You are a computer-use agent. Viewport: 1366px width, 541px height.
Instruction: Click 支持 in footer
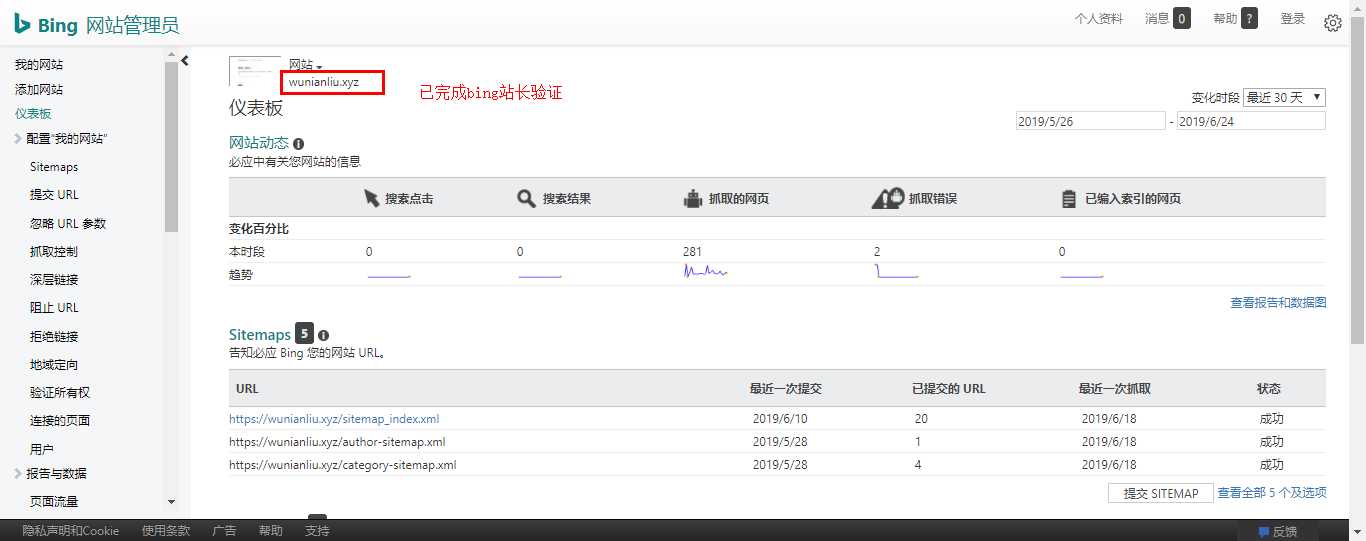317,530
